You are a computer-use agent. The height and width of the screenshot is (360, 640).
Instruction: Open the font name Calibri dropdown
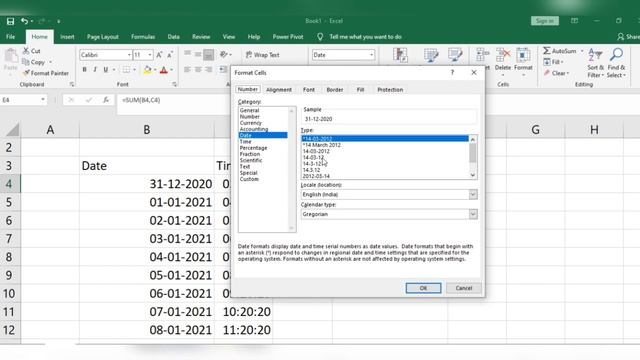tap(129, 55)
